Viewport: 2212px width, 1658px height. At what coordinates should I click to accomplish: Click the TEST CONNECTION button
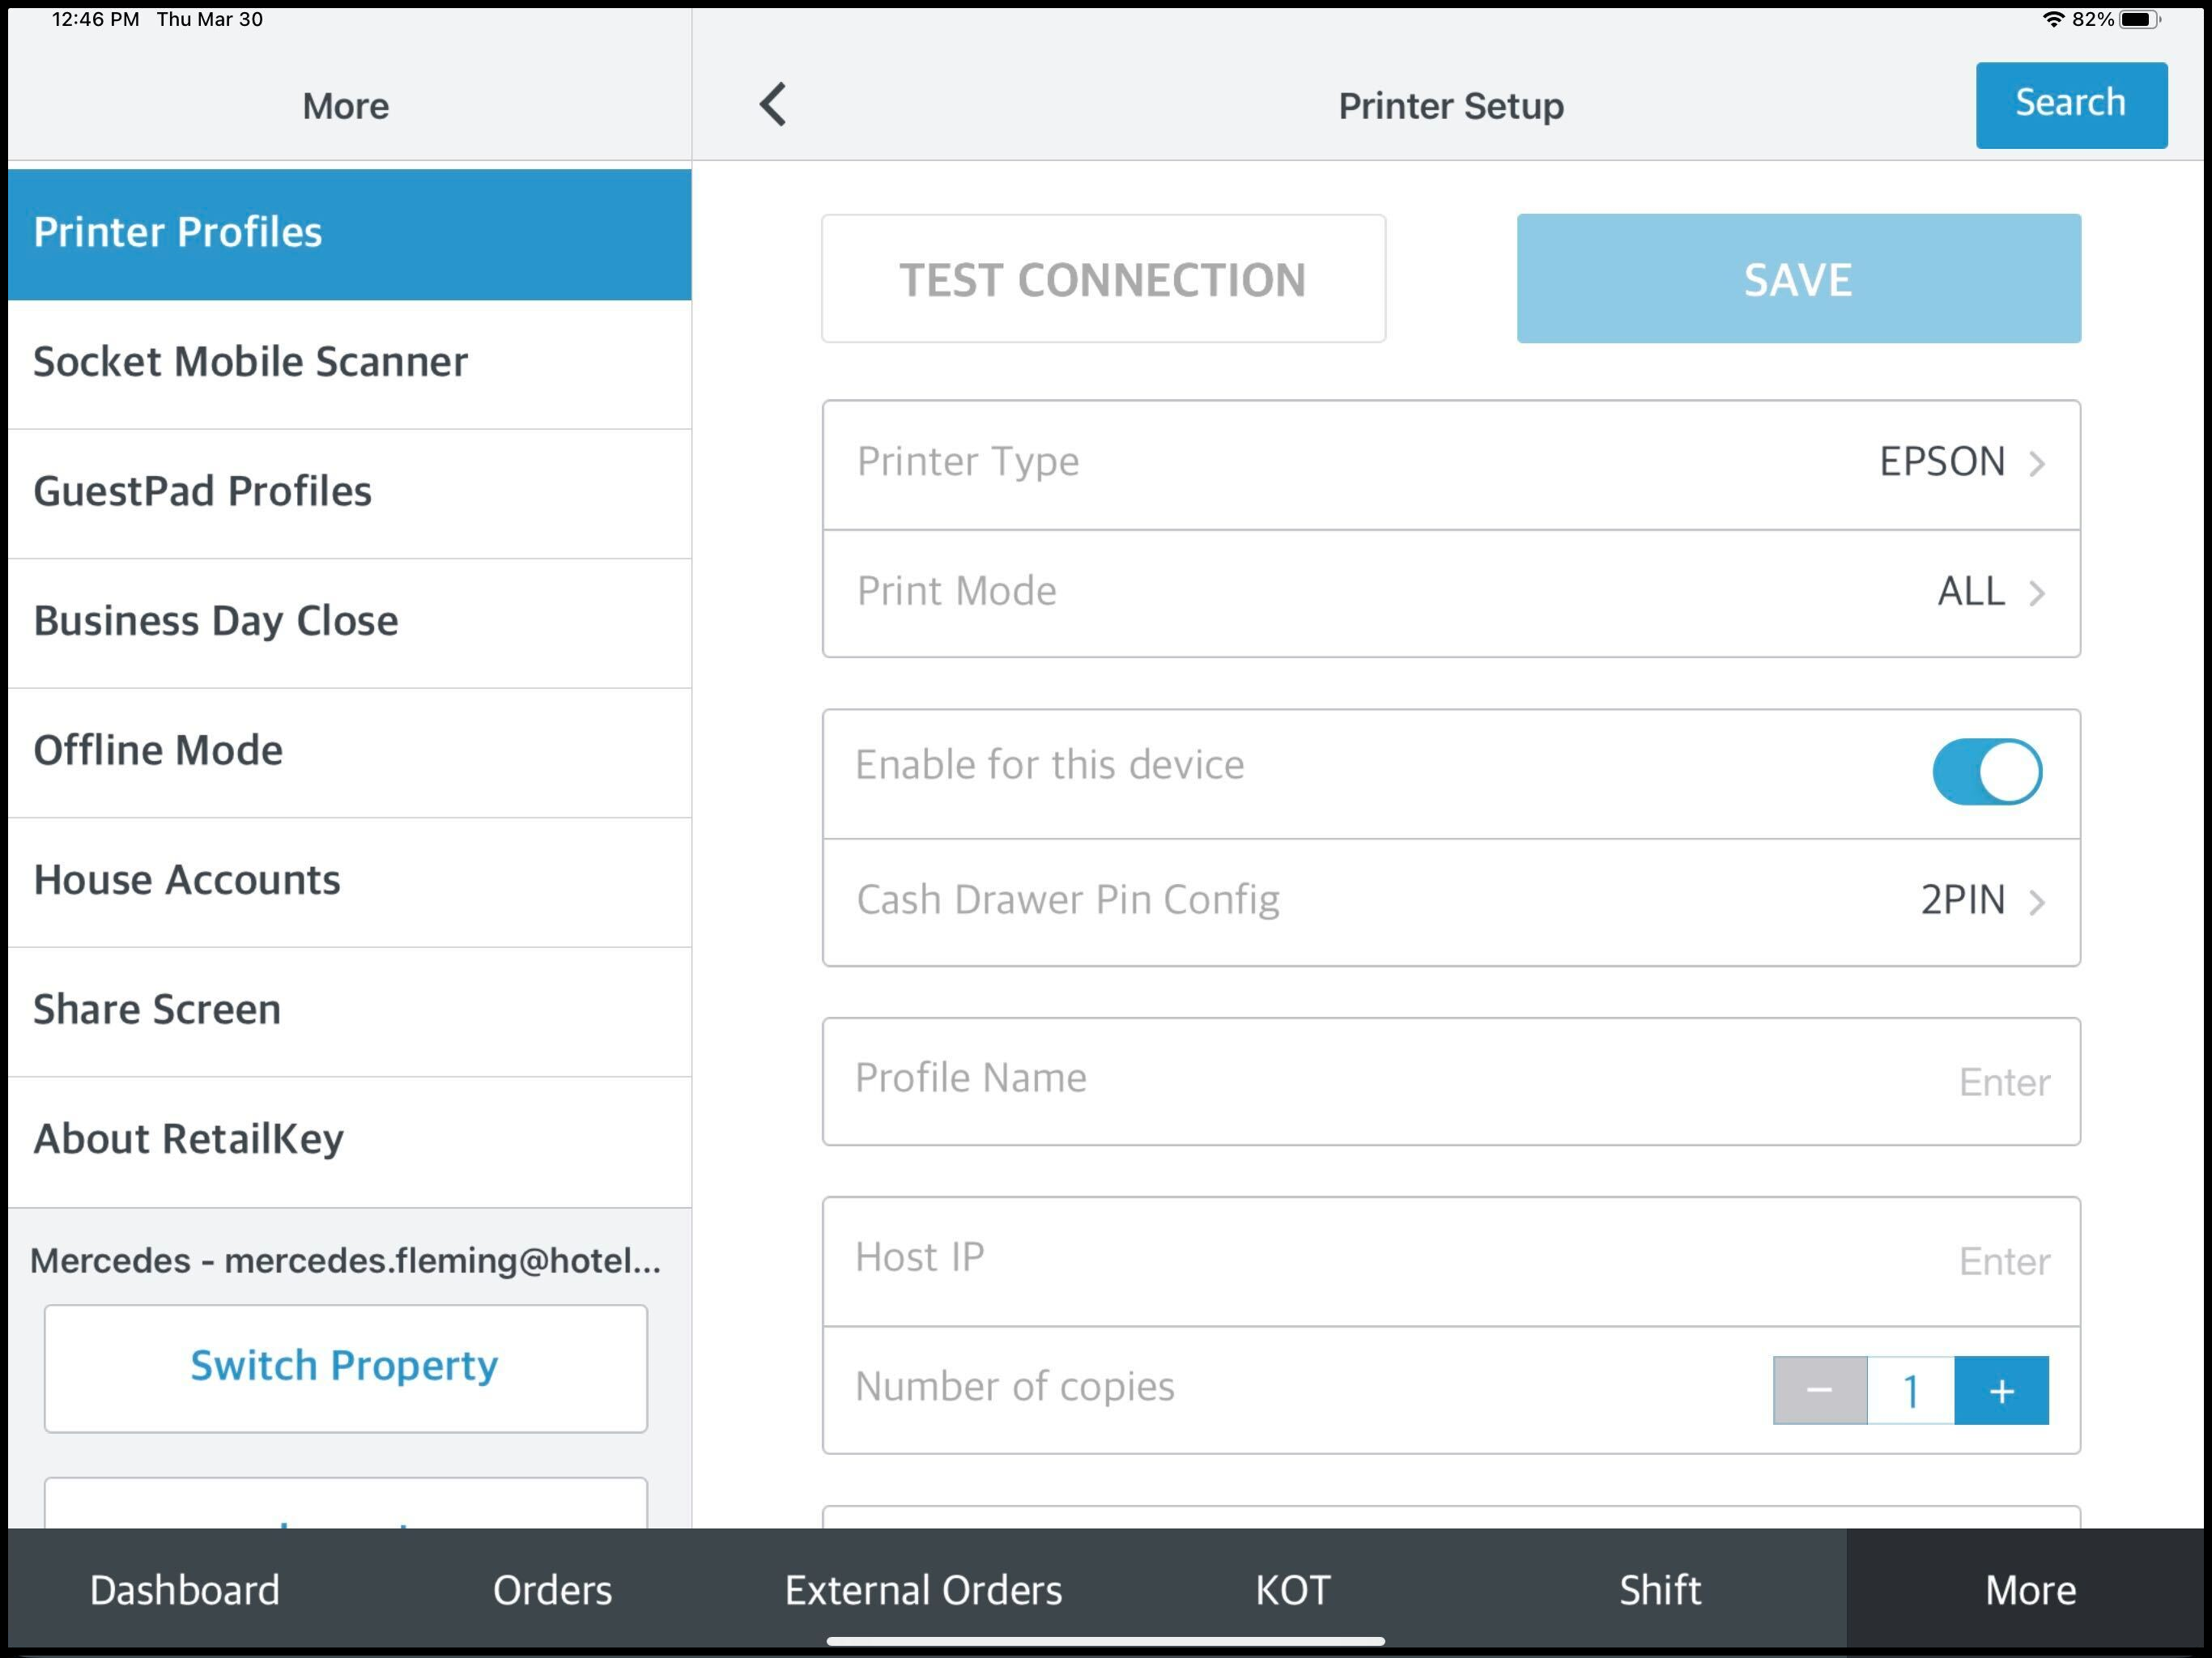[x=1104, y=277]
